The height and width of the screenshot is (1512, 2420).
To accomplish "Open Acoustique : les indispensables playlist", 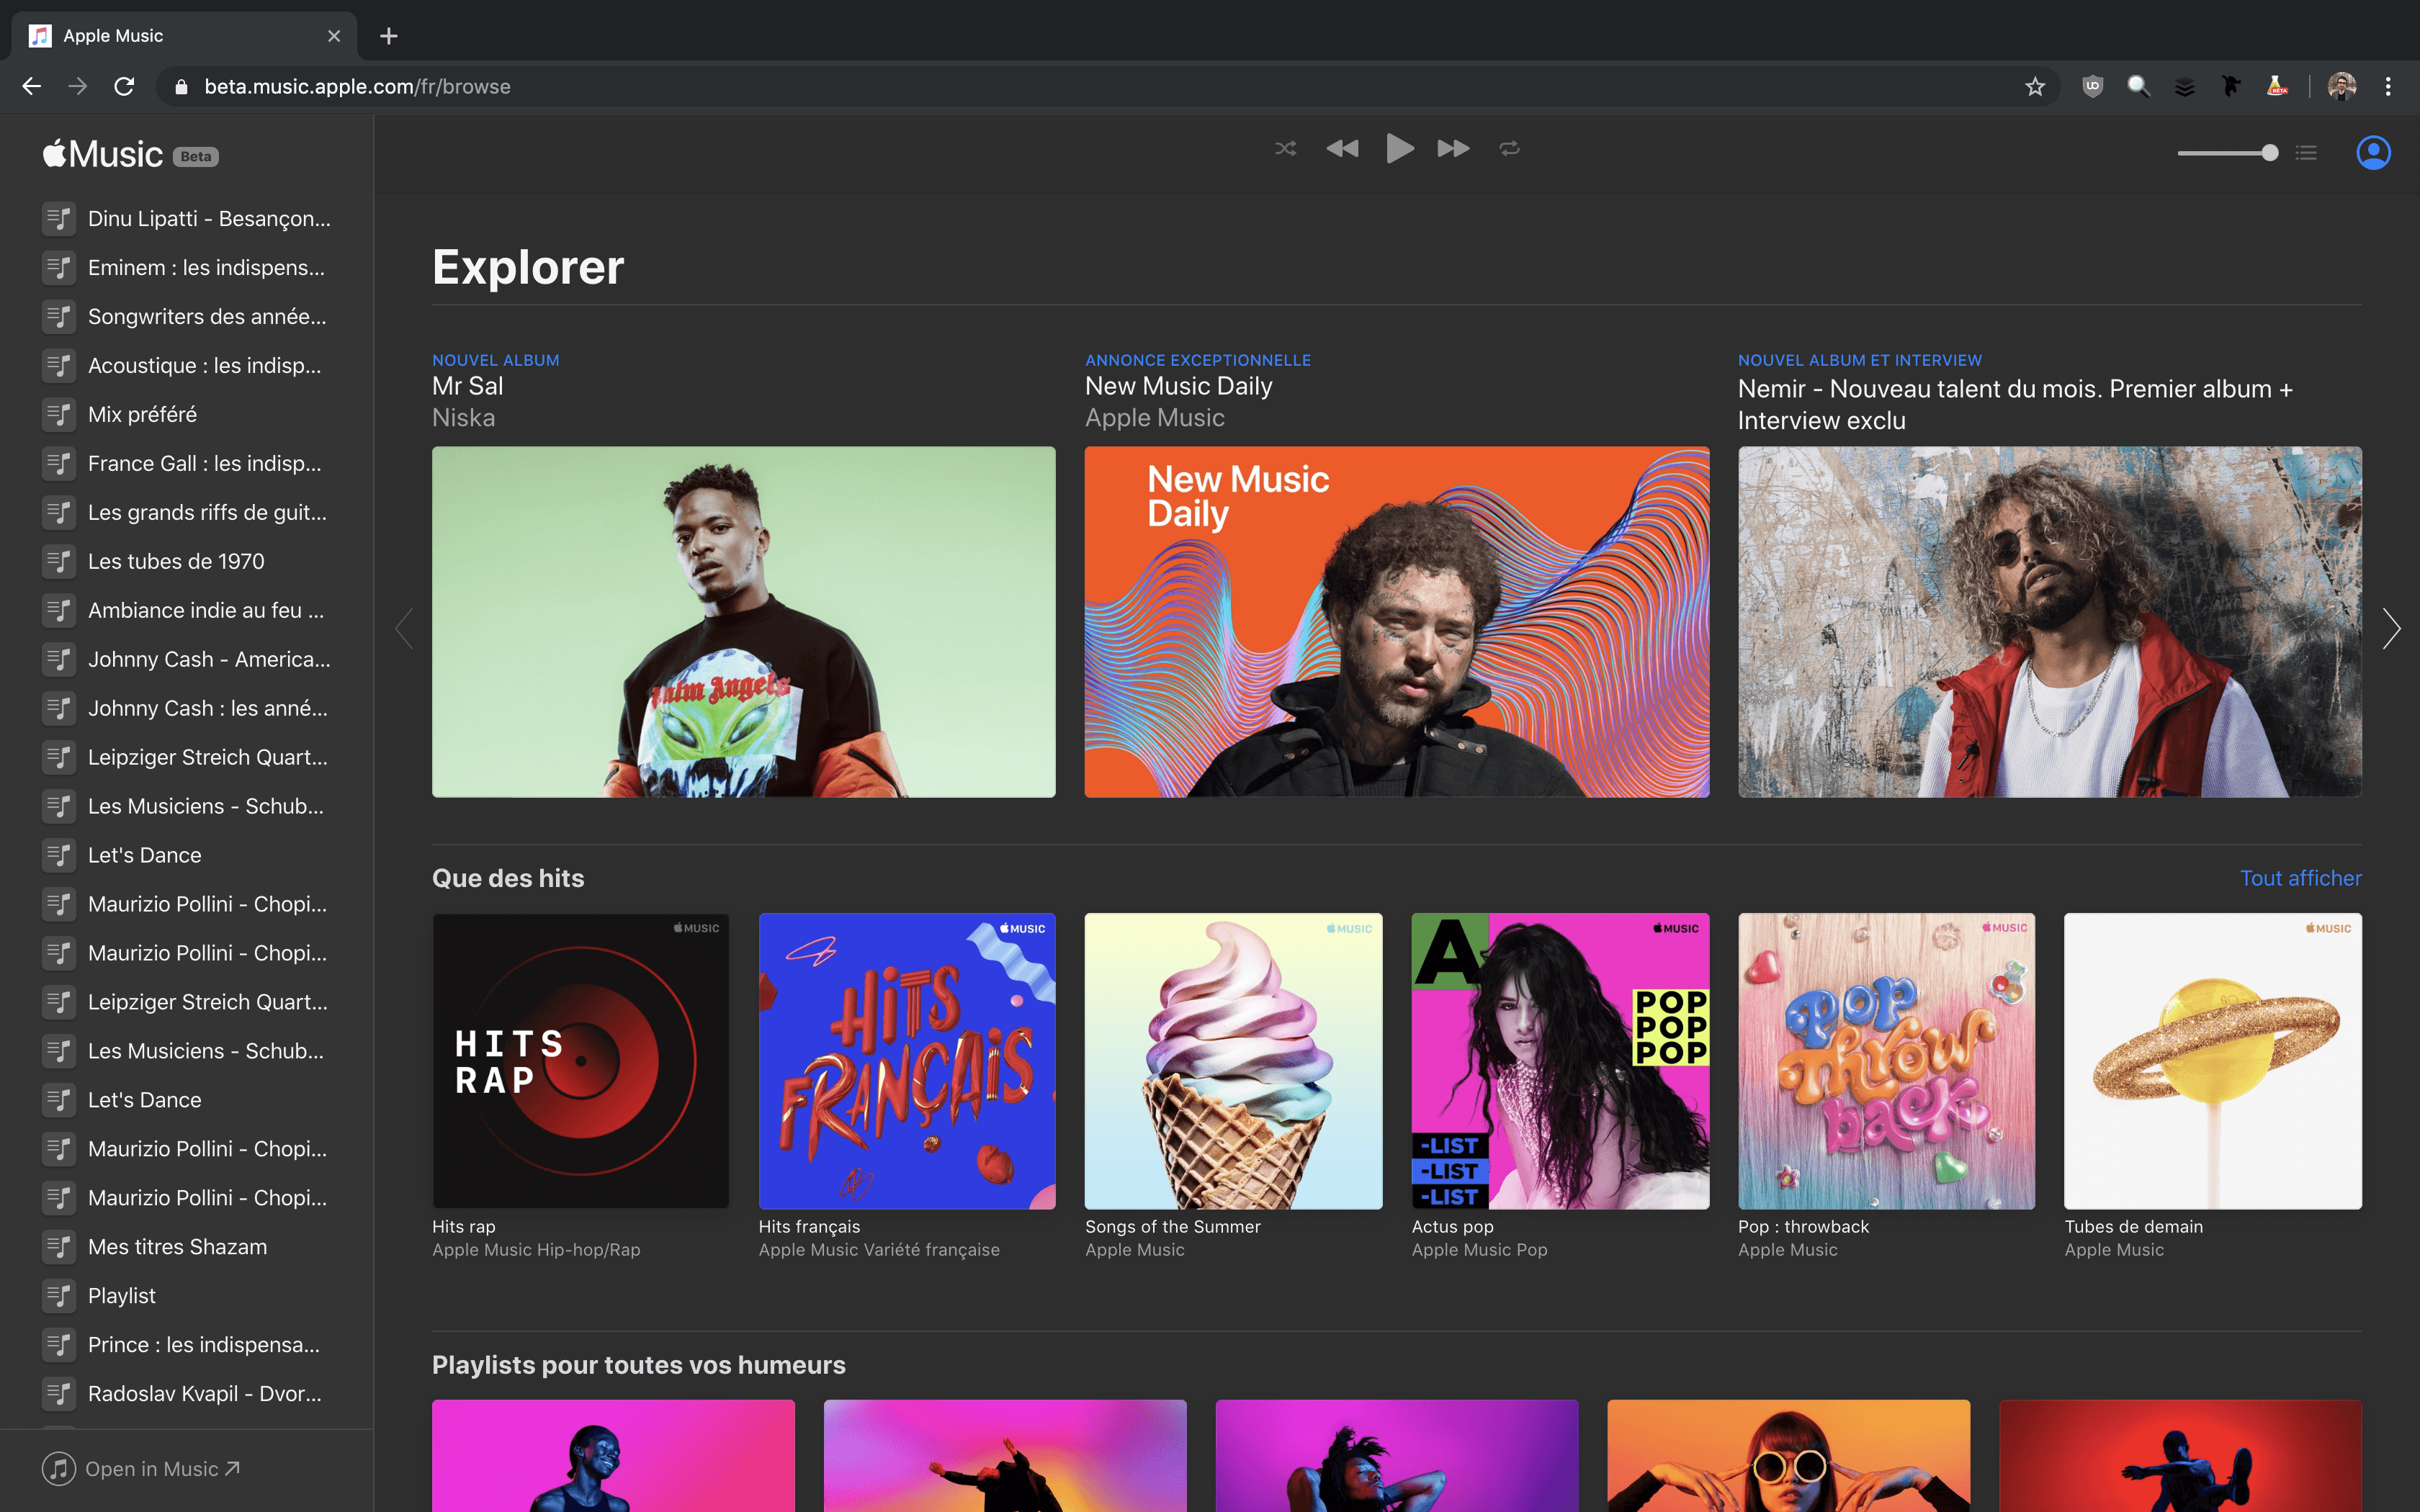I will [187, 366].
